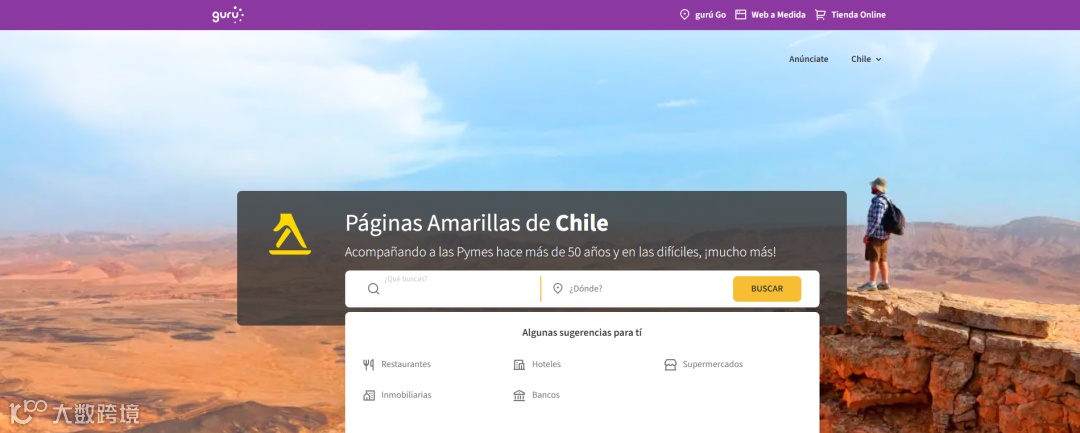Click the Restaurantes fork and knife icon
This screenshot has width=1080, height=433.
368,365
